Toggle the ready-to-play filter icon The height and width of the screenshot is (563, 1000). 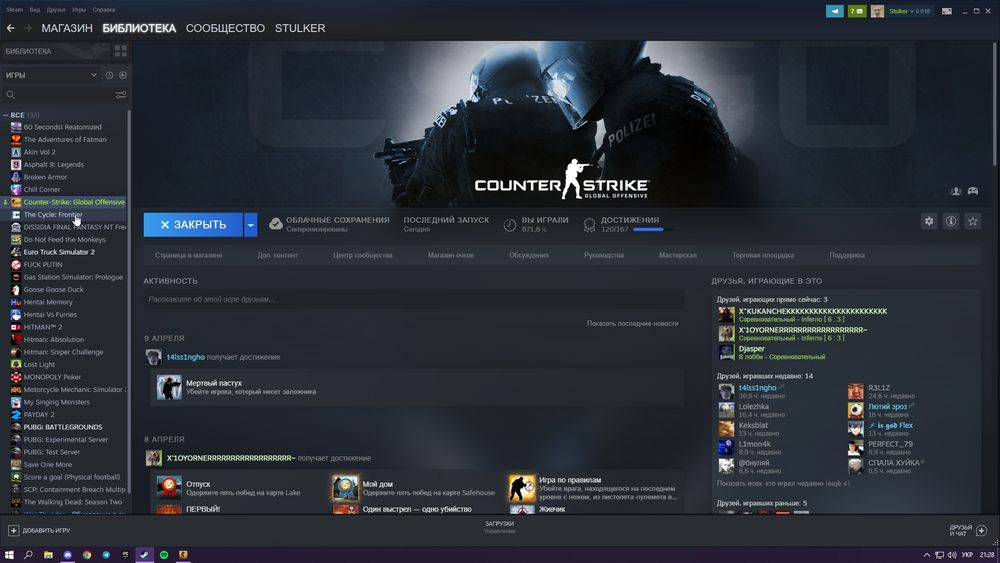point(122,75)
